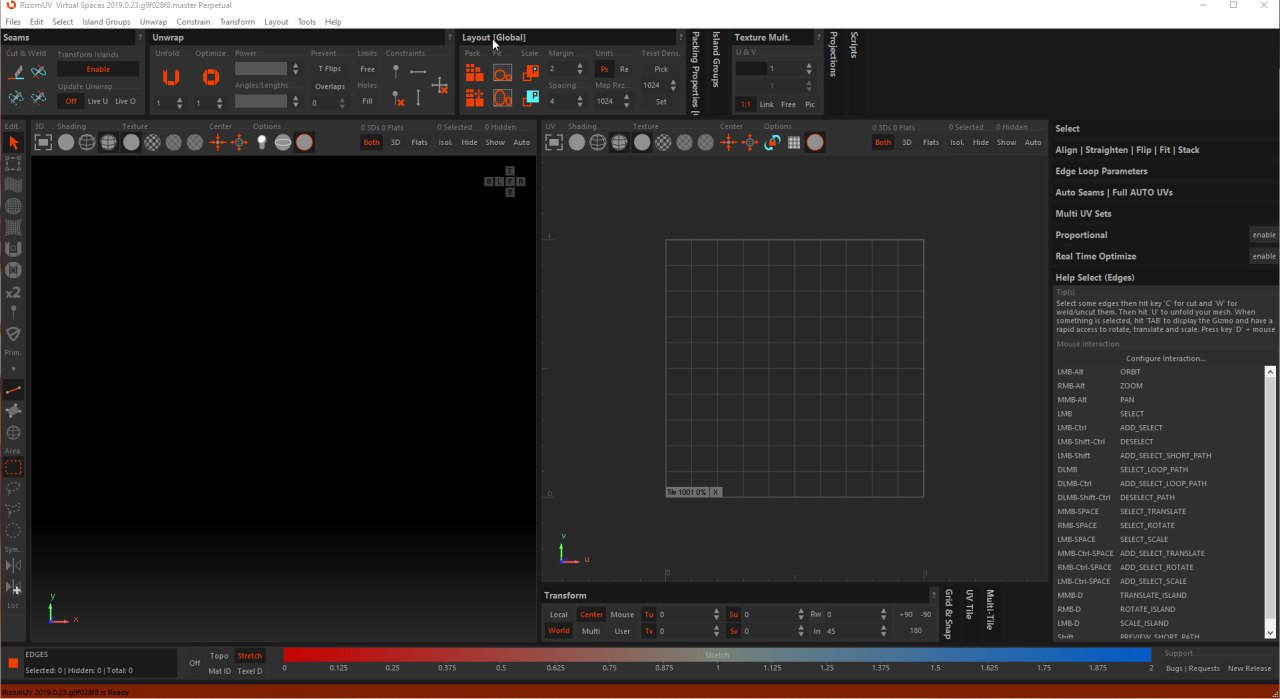
Task: Click first Center crosshair icon in 3D viewport
Action: tap(217, 143)
